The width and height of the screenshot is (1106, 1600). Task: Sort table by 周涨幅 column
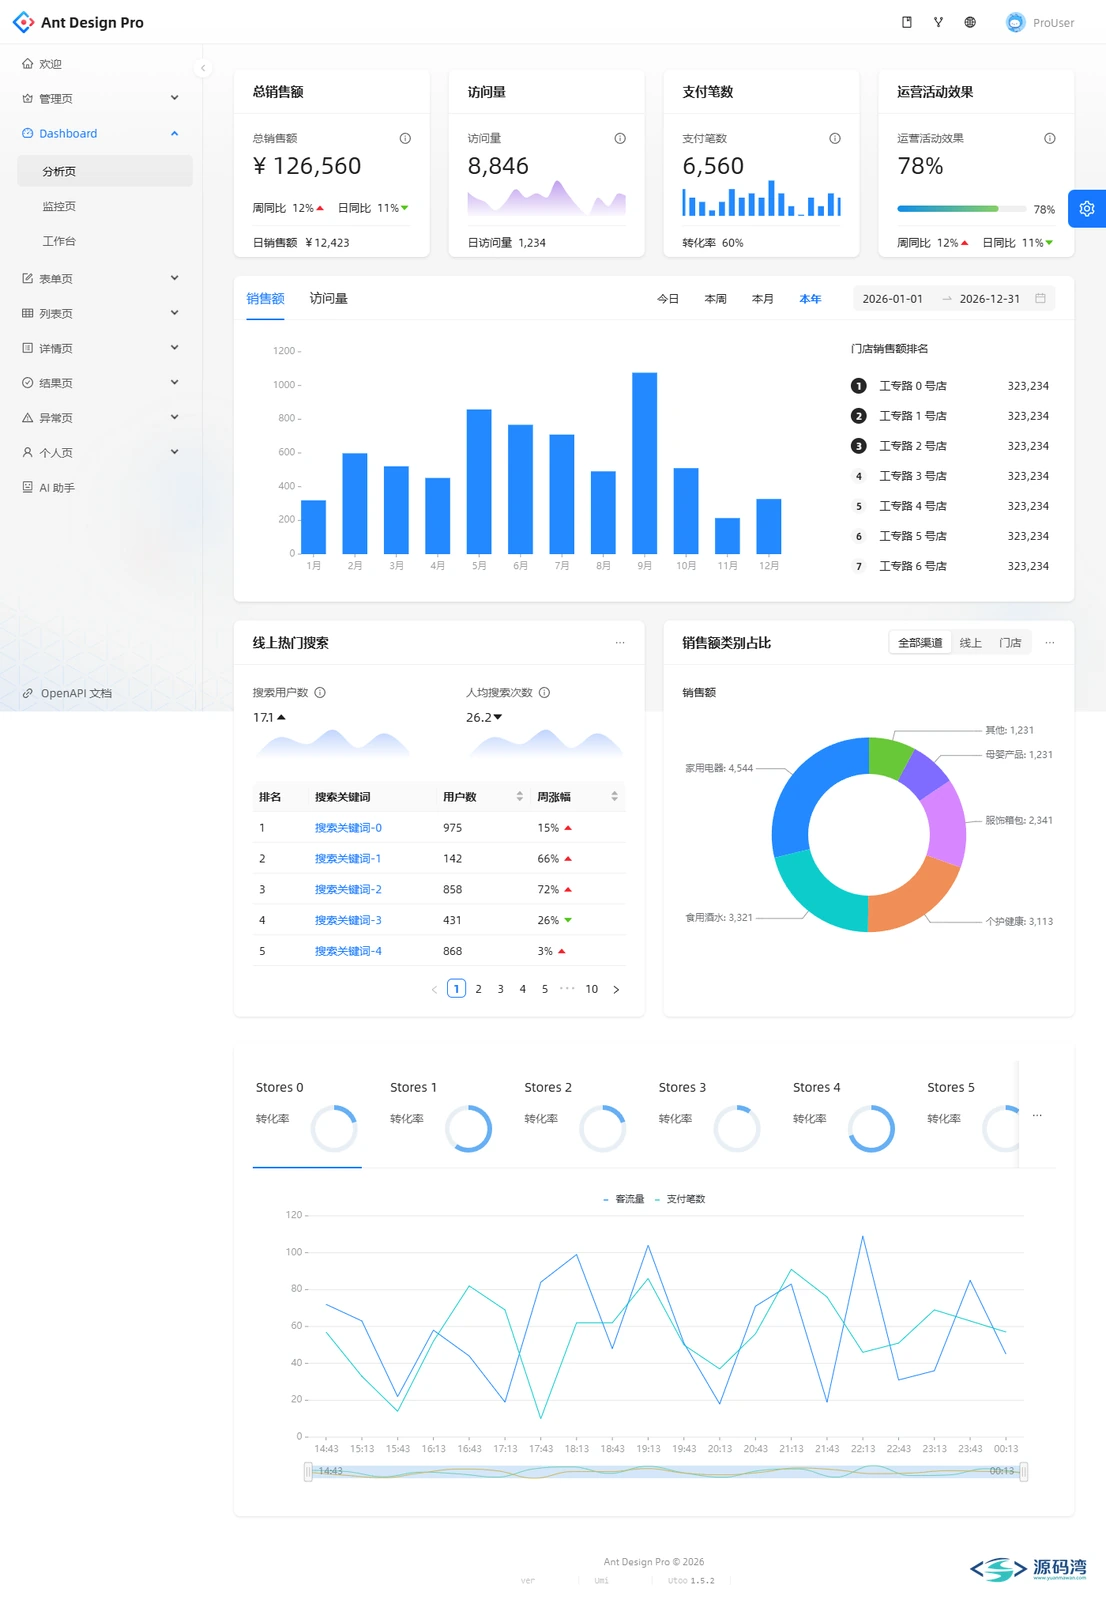(x=614, y=796)
